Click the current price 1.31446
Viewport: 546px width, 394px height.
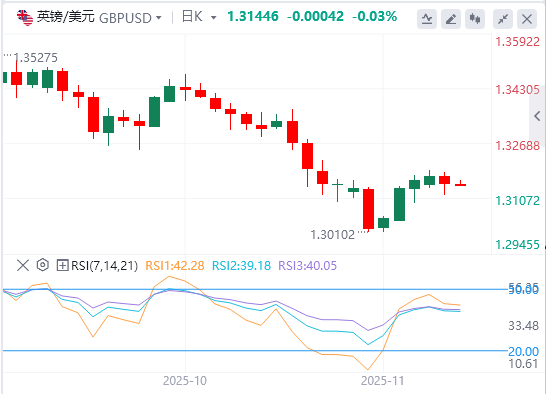(x=253, y=16)
